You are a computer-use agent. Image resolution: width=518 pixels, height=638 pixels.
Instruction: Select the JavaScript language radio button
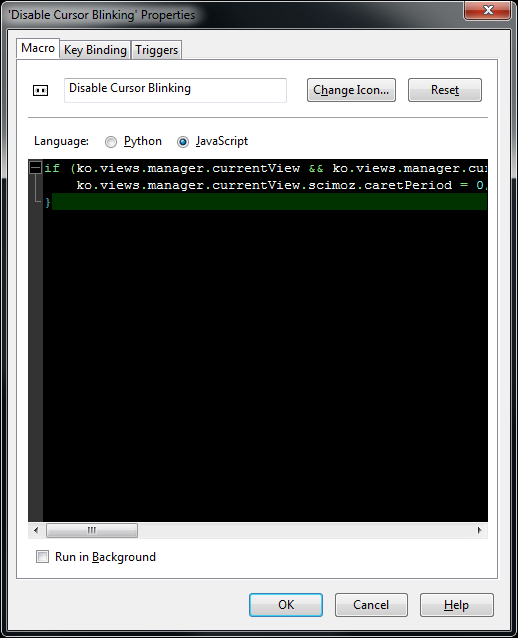pyautogui.click(x=183, y=142)
